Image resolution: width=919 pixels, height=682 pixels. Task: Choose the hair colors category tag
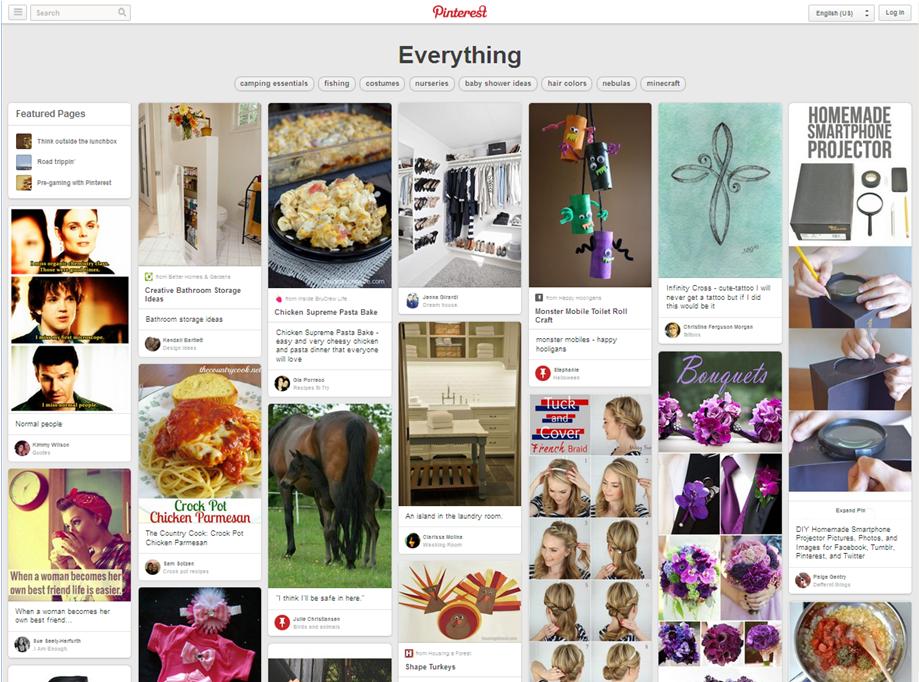click(x=567, y=84)
